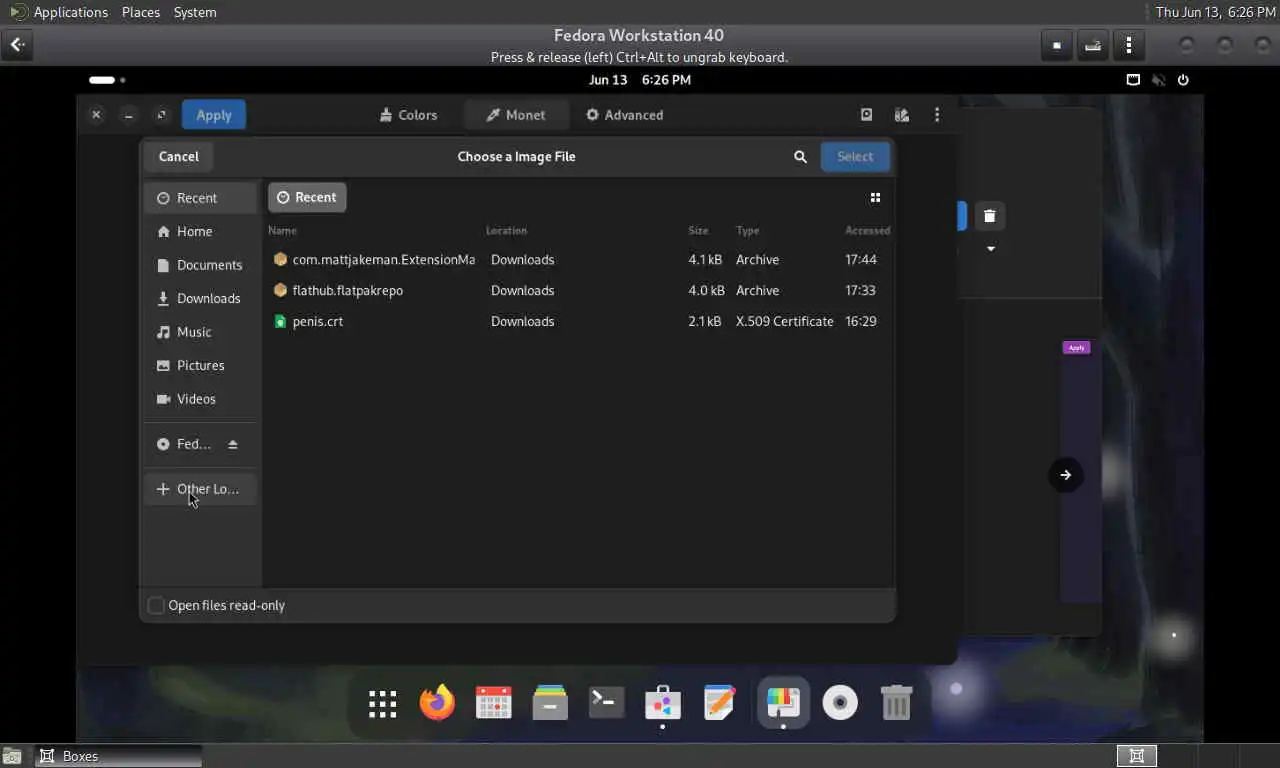Switch to the Advanced tab
The height and width of the screenshot is (768, 1280).
[624, 115]
